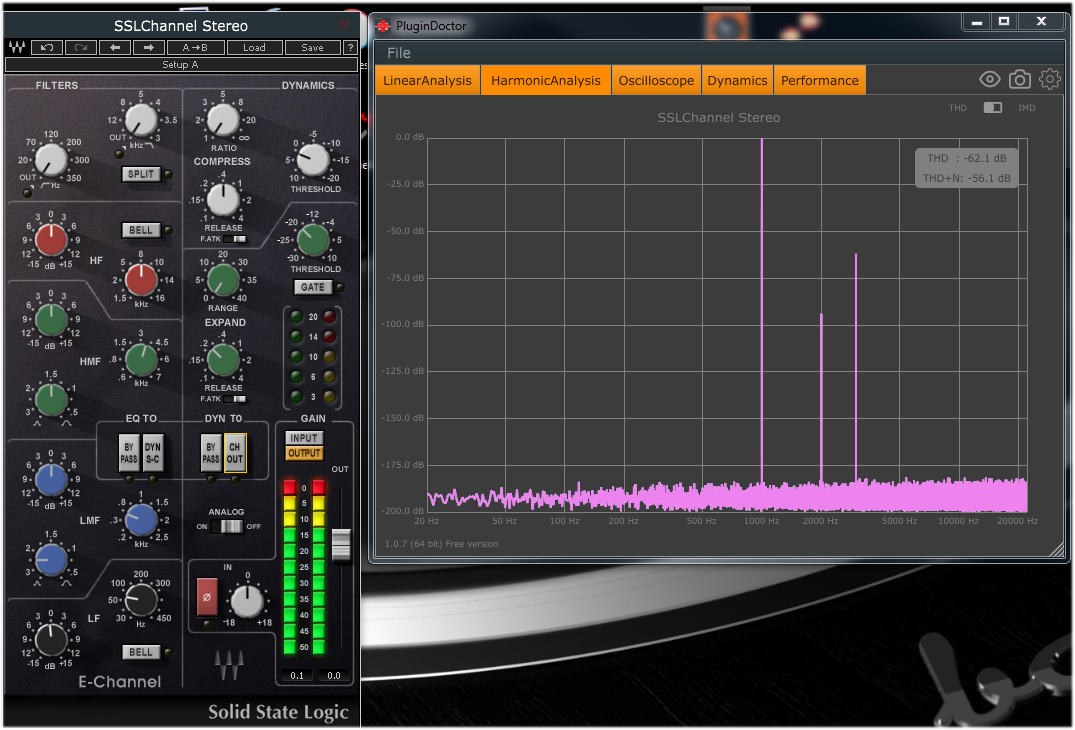Click the low-pass filter kHz knob
This screenshot has width=1075, height=730.
click(141, 120)
